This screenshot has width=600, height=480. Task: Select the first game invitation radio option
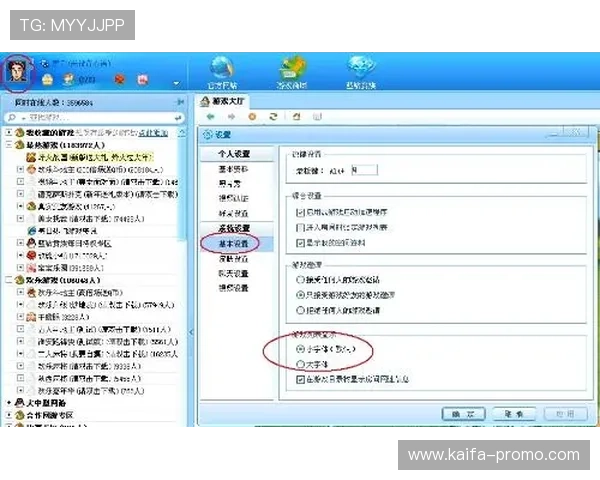[300, 279]
